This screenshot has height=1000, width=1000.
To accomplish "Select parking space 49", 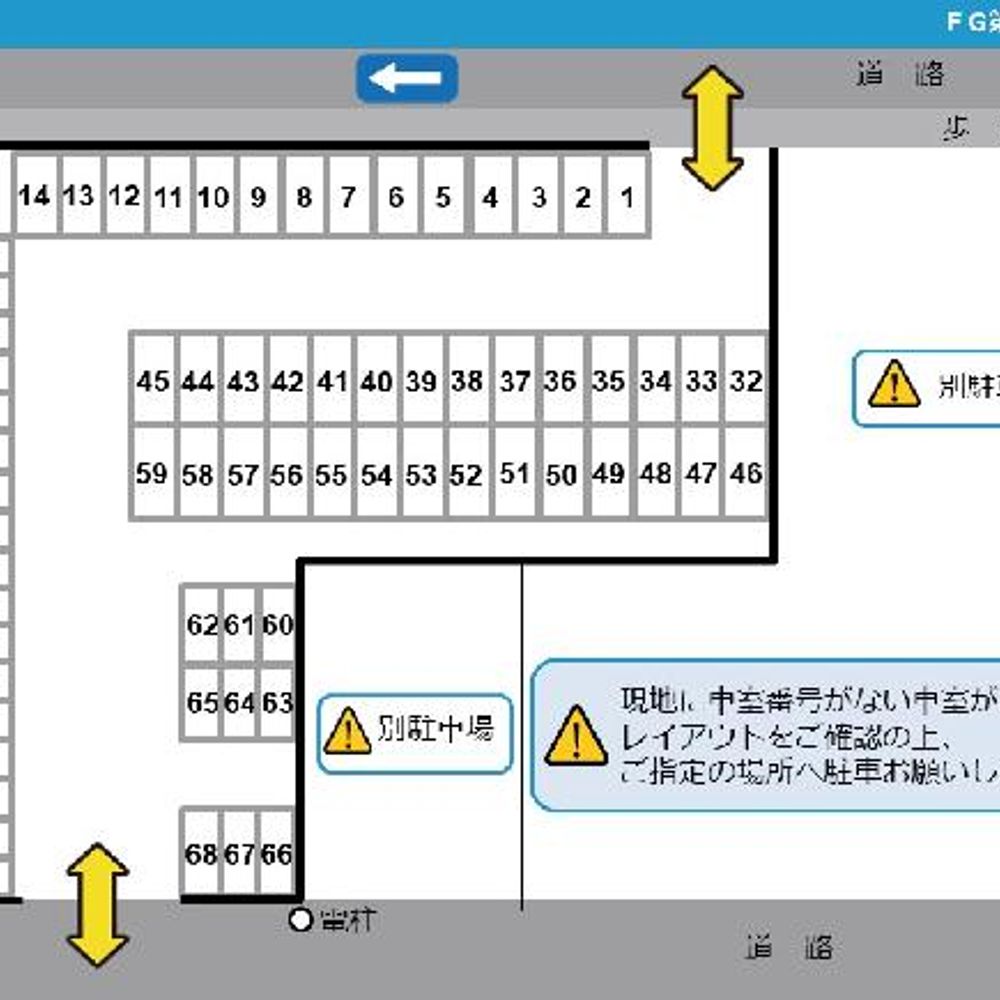I will pyautogui.click(x=609, y=473).
